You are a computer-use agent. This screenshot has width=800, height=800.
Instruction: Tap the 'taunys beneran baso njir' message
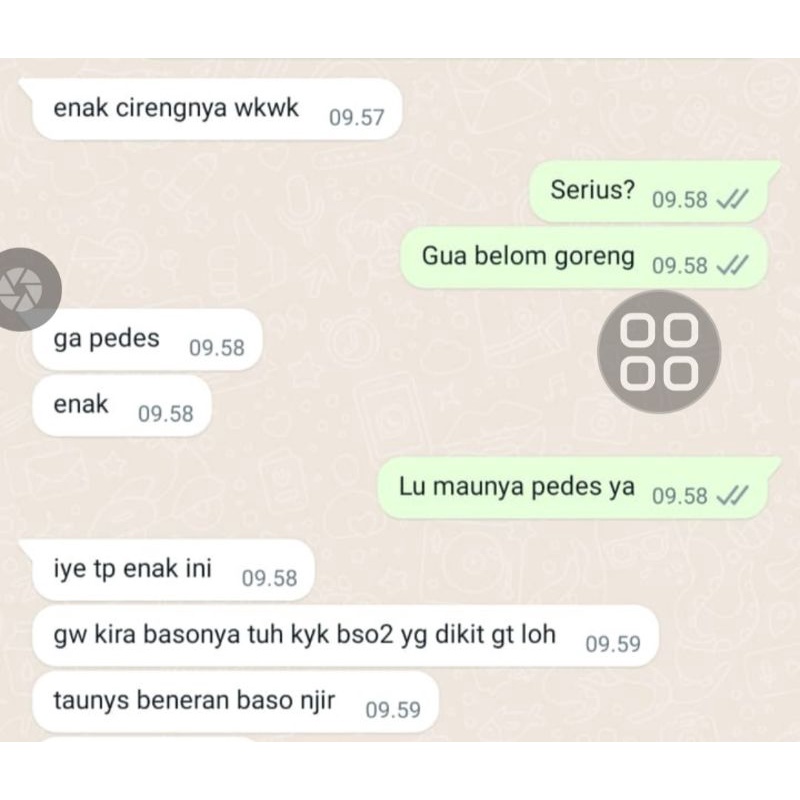(235, 702)
